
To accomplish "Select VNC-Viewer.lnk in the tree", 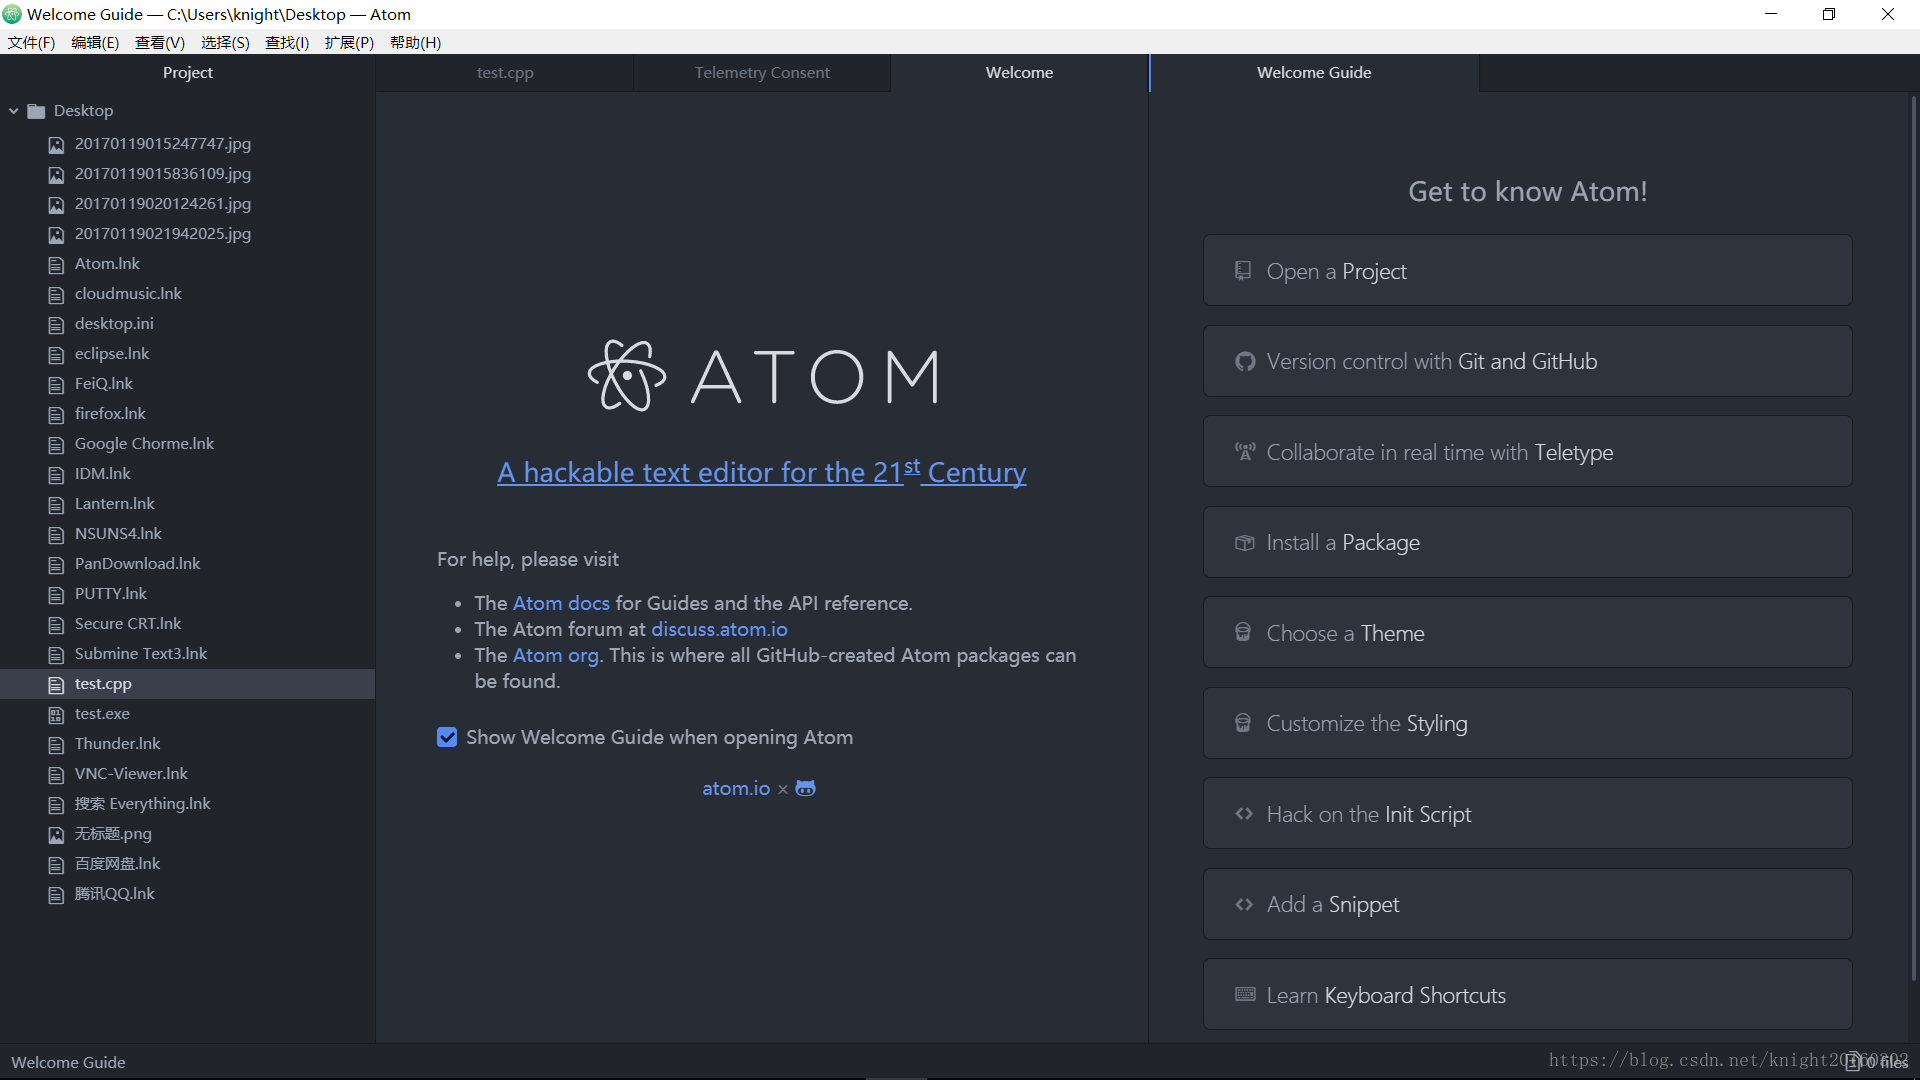I will pos(187,774).
